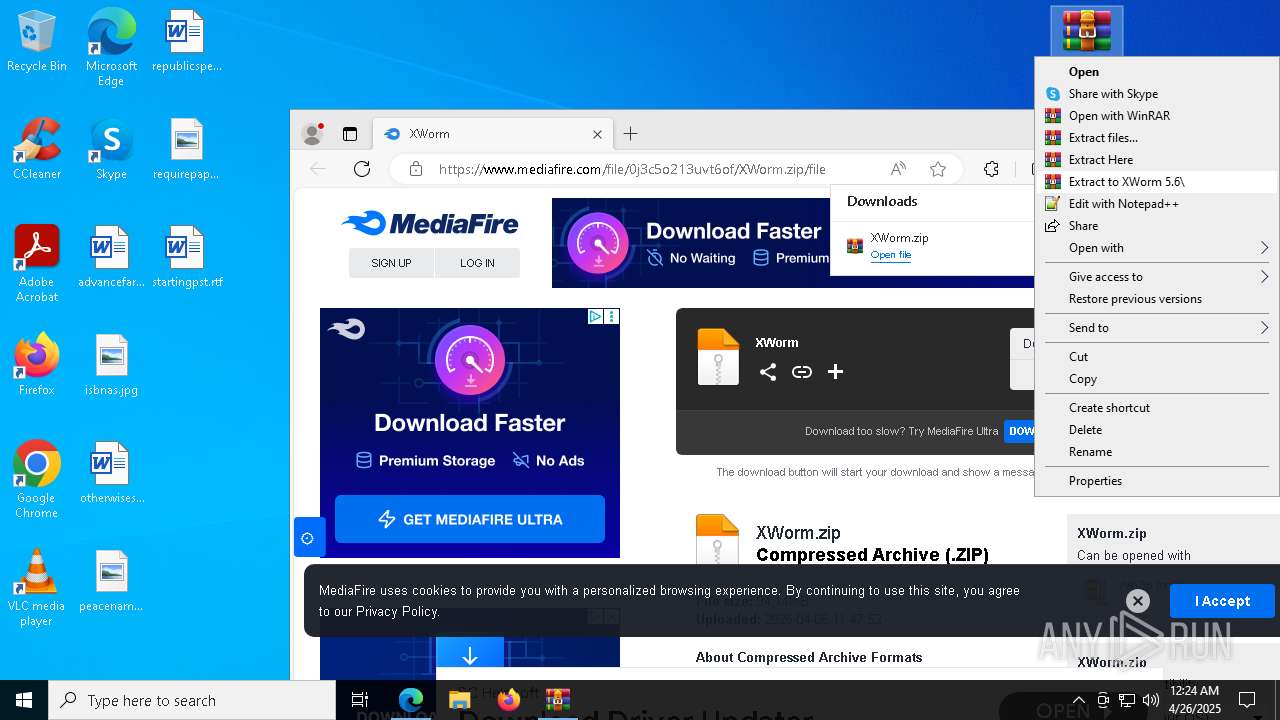Image resolution: width=1280 pixels, height=720 pixels.
Task: Click the plus icon next to XWorm
Action: [836, 372]
